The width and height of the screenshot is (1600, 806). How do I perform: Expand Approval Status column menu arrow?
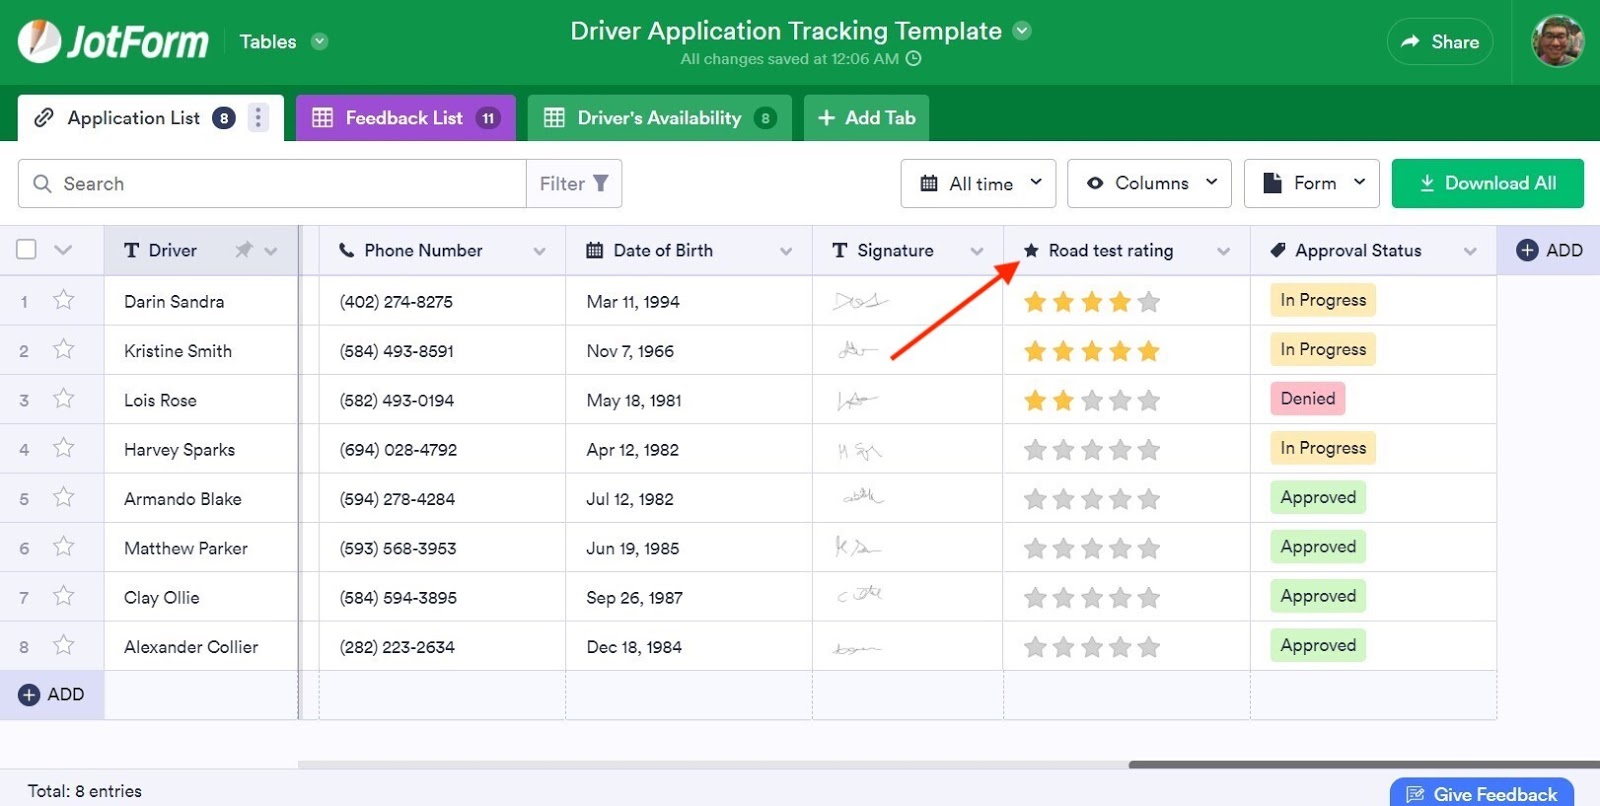[1470, 251]
